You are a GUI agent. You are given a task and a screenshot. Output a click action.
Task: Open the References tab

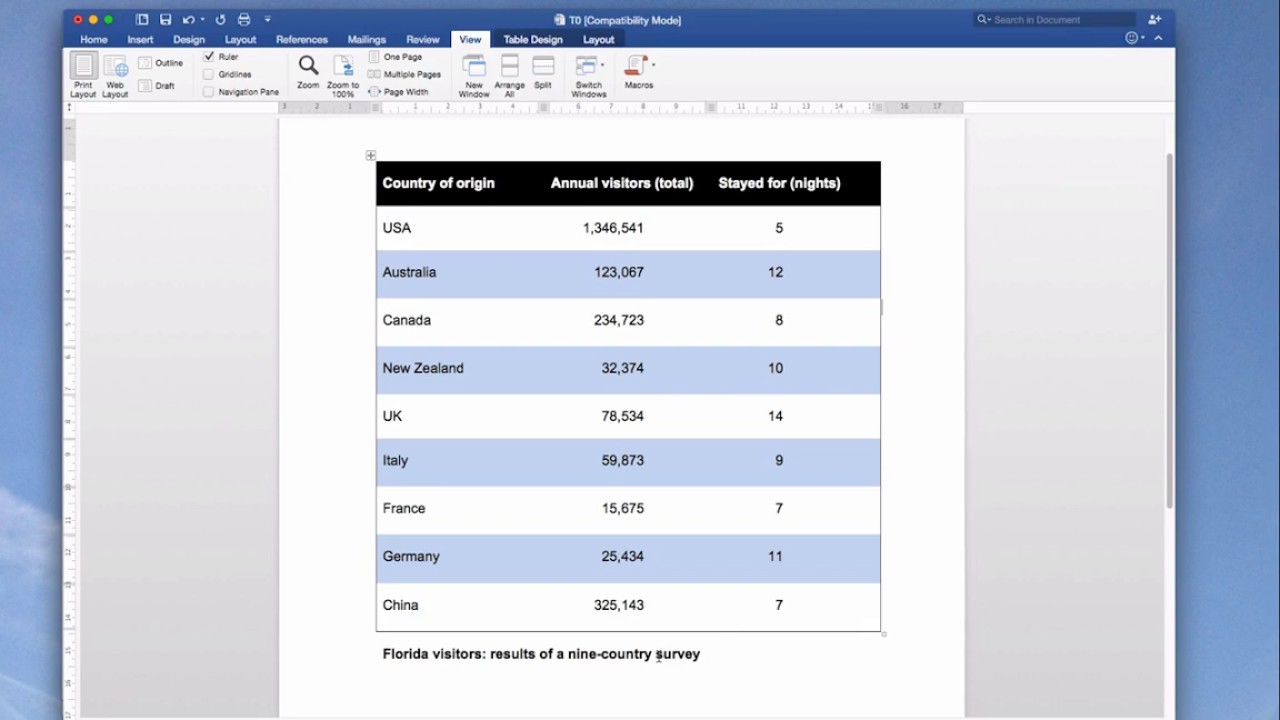click(302, 39)
